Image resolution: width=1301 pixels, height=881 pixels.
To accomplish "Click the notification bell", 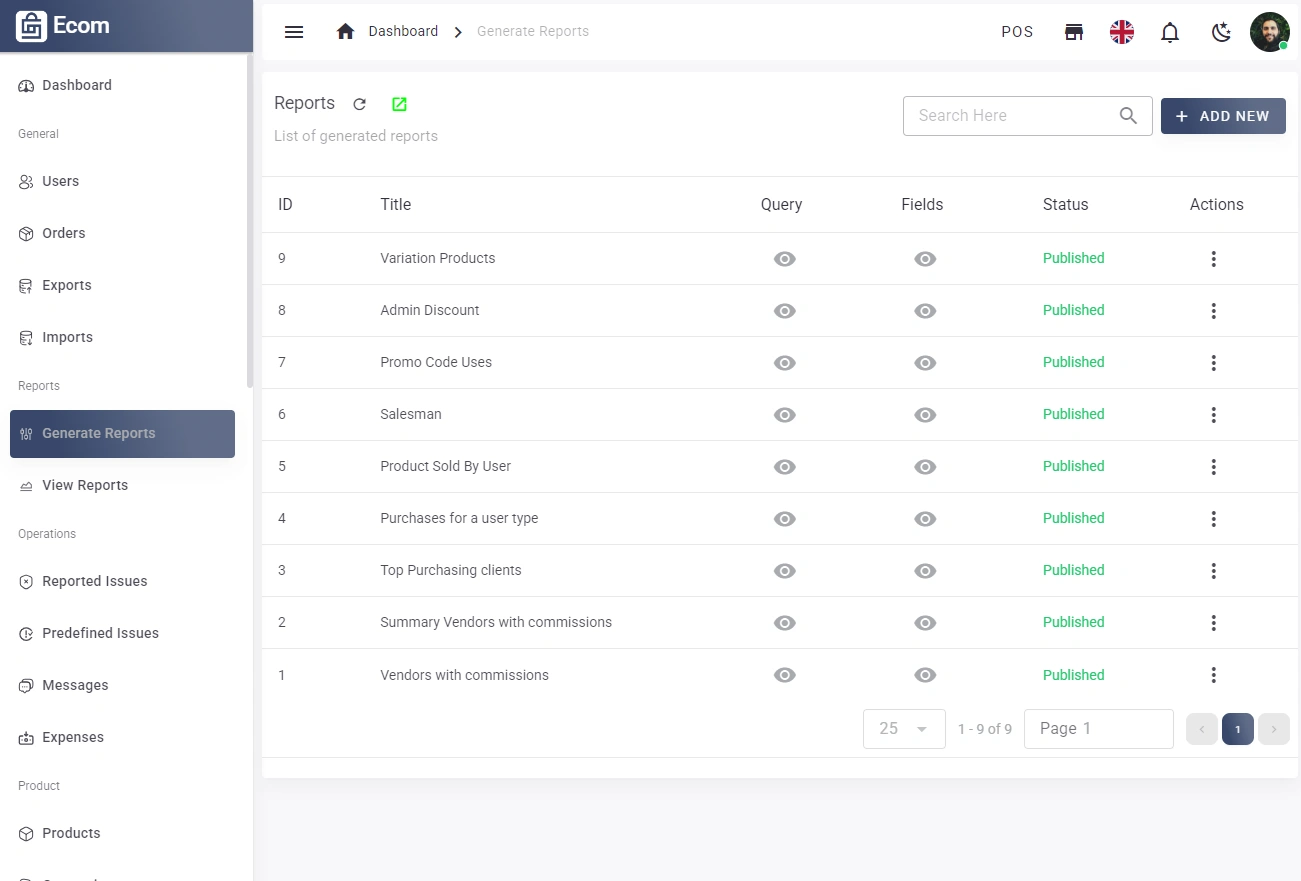I will 1170,31.
